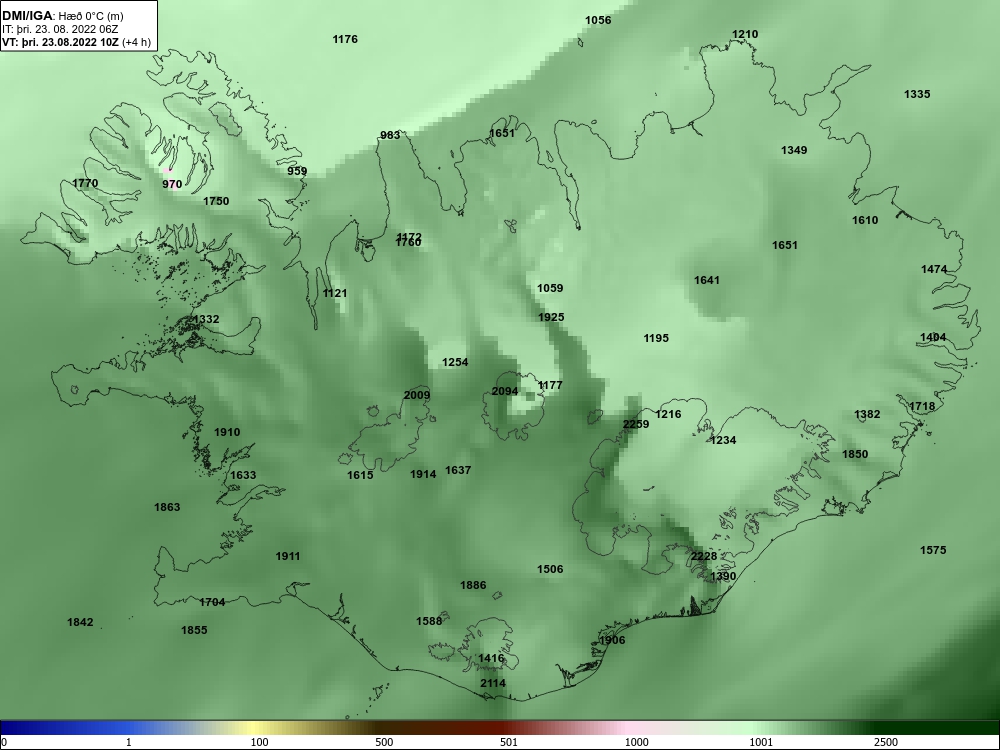Click the height label 1588

[429, 621]
